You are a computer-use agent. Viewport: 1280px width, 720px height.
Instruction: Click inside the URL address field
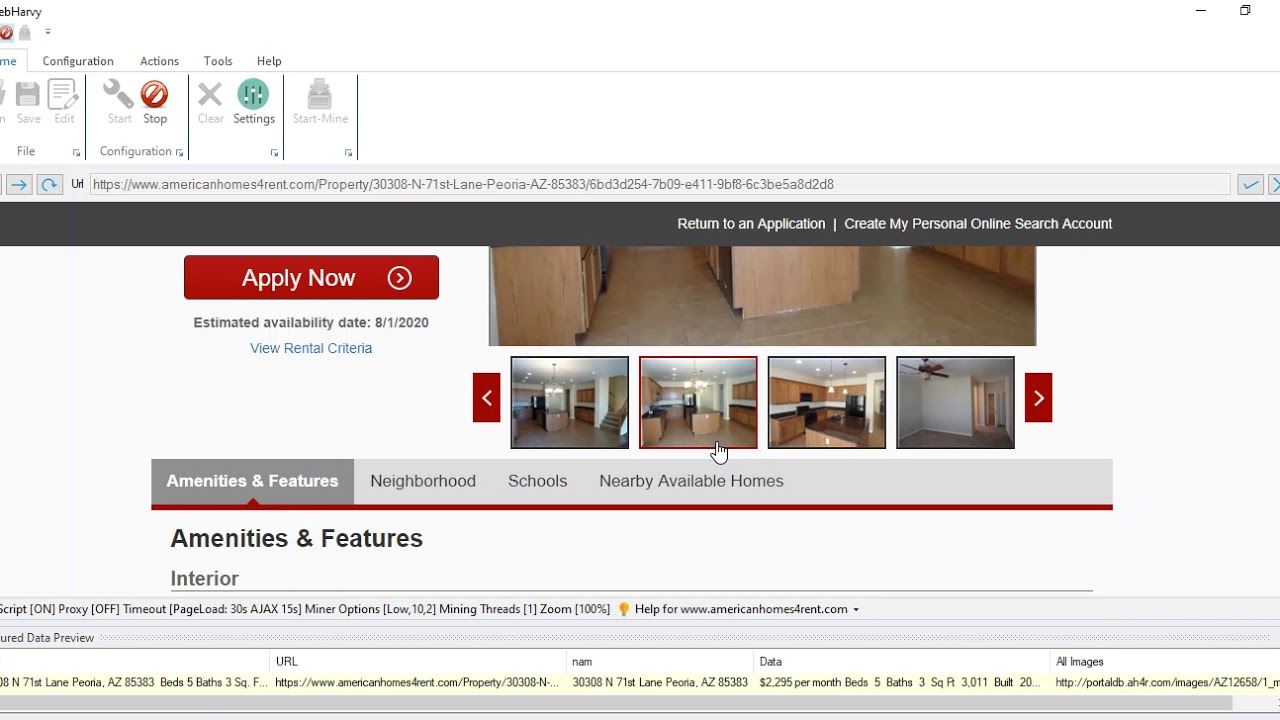(x=660, y=184)
